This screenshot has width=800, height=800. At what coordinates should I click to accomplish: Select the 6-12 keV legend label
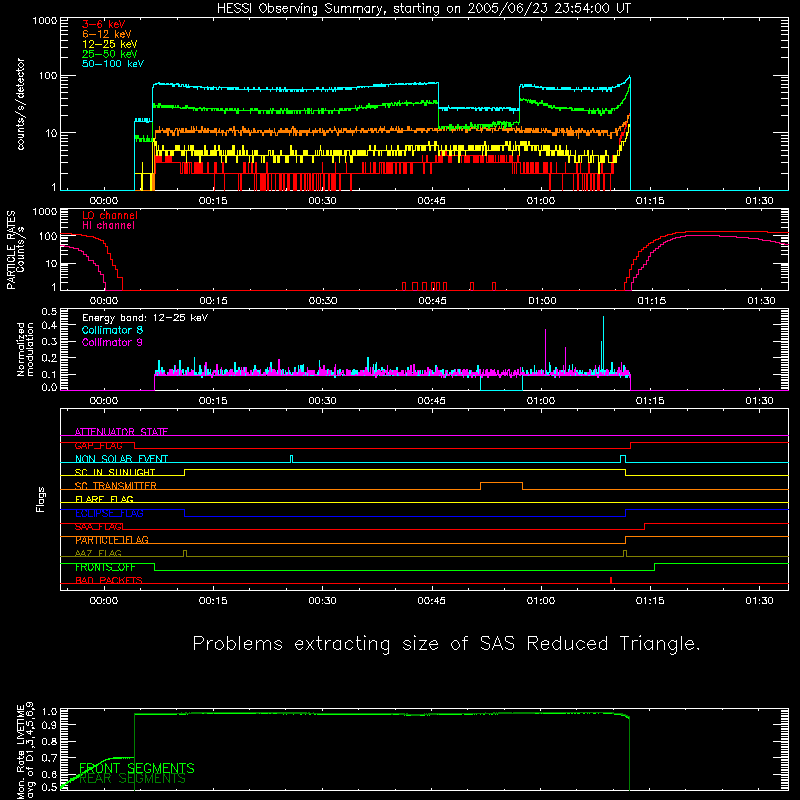click(x=107, y=34)
